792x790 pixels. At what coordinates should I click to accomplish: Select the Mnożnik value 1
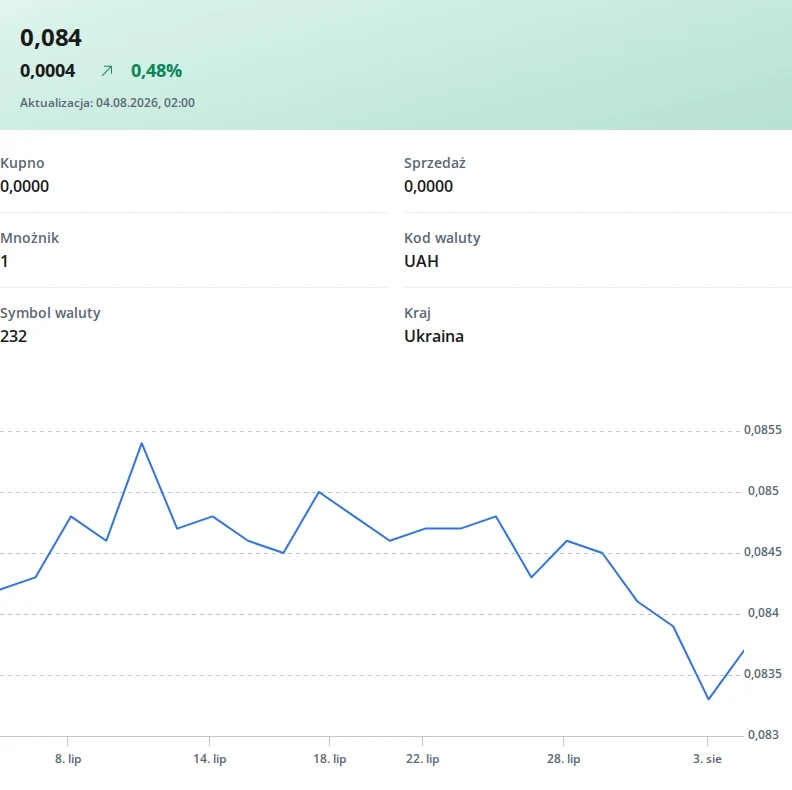pyautogui.click(x=4, y=261)
